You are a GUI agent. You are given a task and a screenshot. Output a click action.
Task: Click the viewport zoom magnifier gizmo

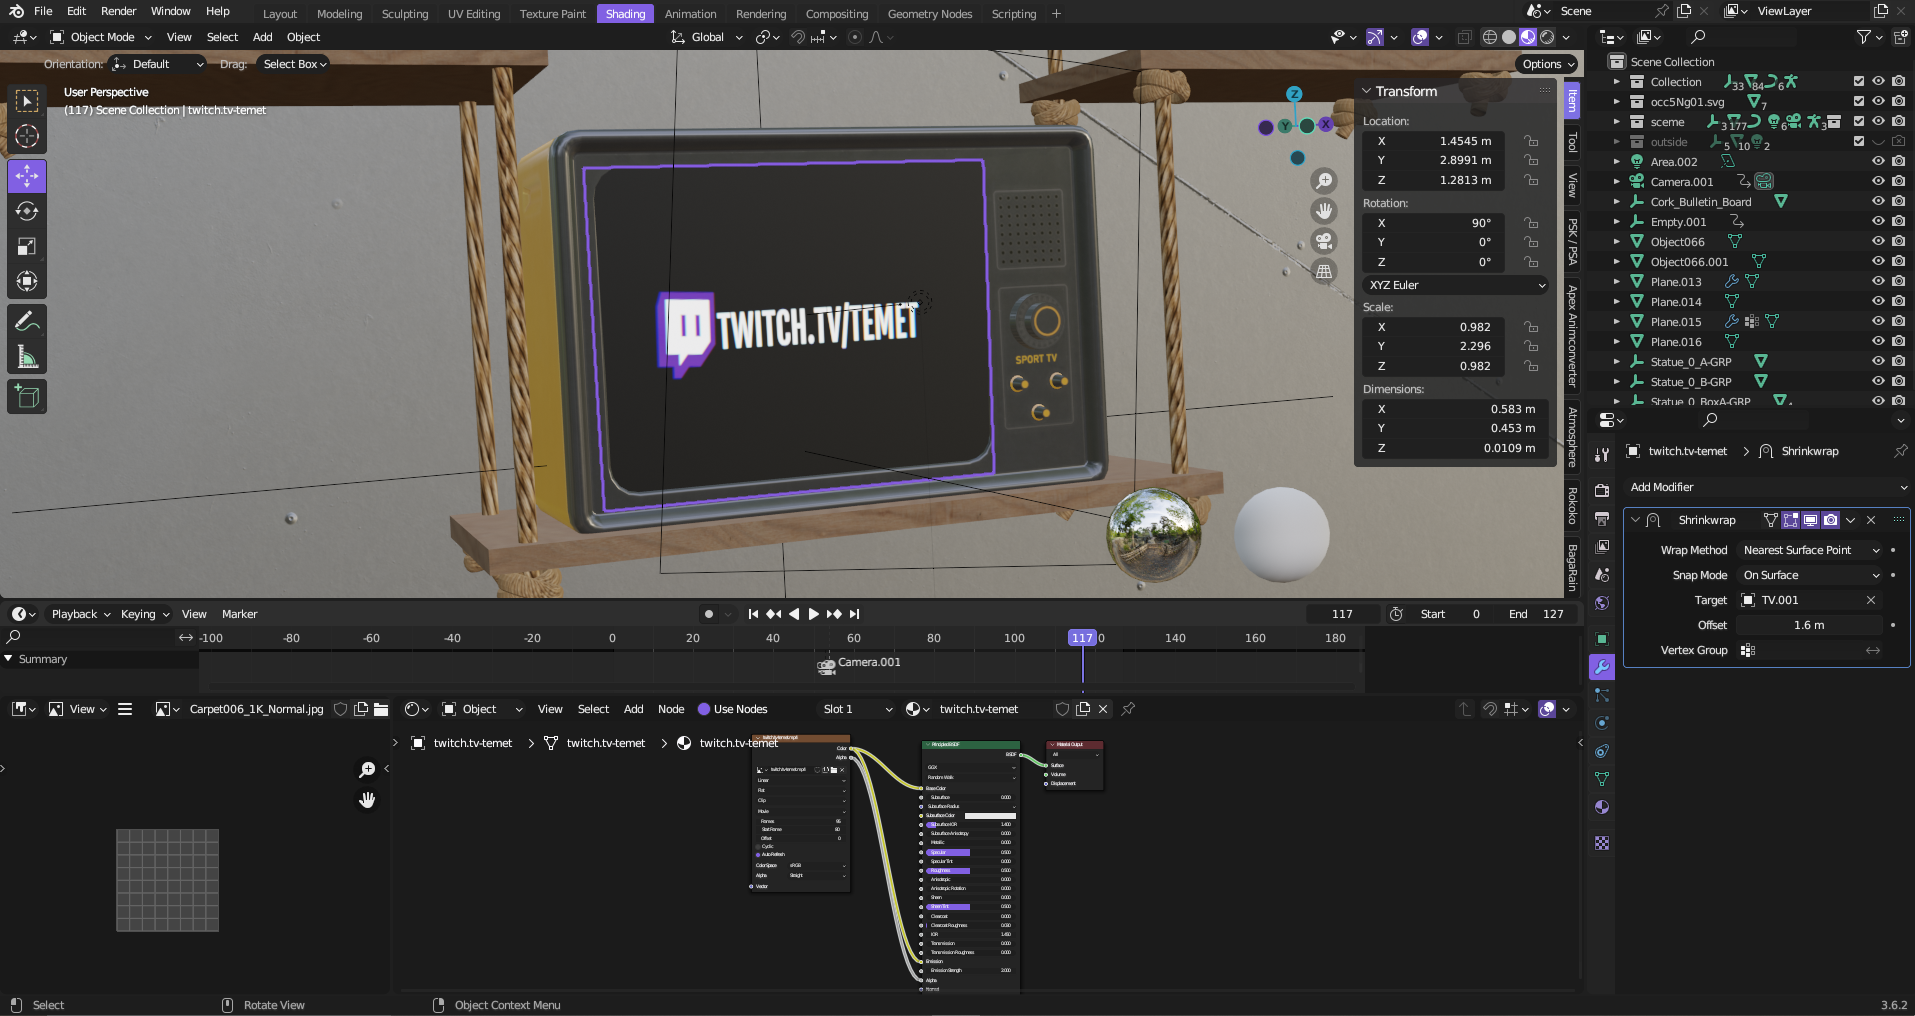1324,181
